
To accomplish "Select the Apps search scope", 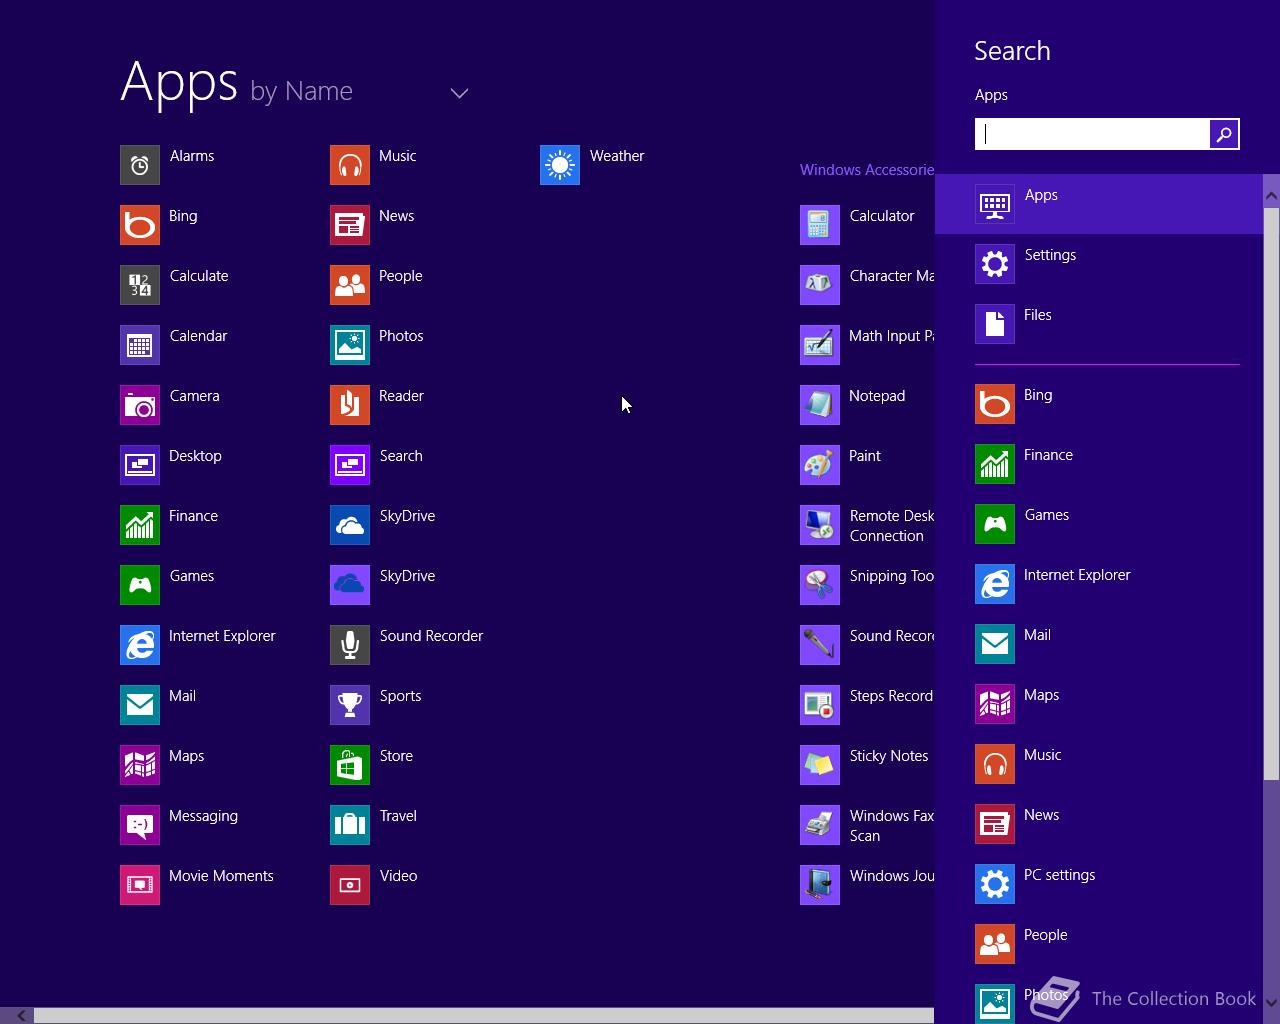I will pos(1099,204).
